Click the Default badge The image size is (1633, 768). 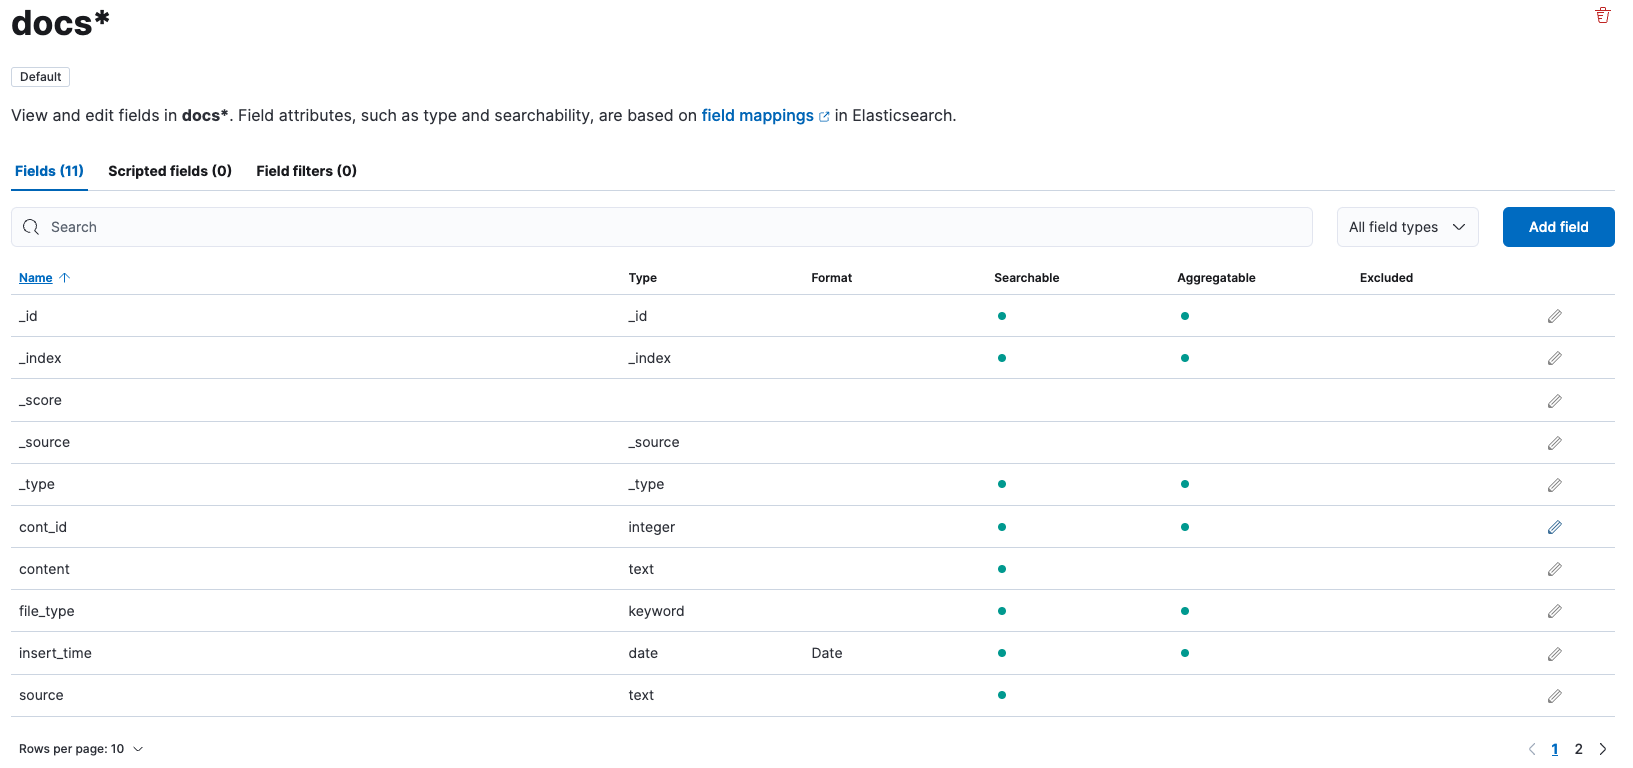[41, 77]
